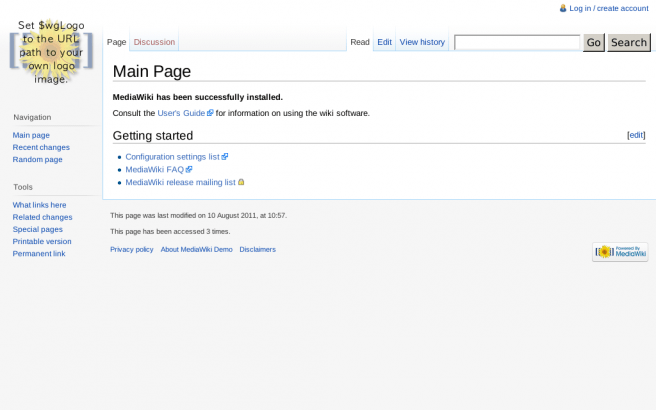Image resolution: width=656 pixels, height=410 pixels.
Task: Click the user icon beside Log in
Action: tap(563, 8)
